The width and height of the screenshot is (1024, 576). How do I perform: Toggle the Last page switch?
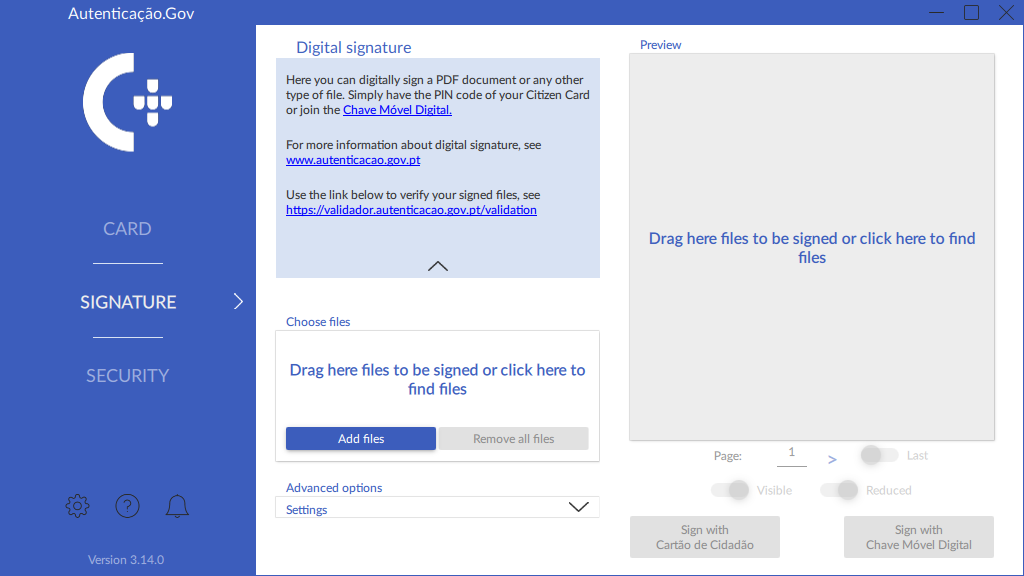[879, 455]
